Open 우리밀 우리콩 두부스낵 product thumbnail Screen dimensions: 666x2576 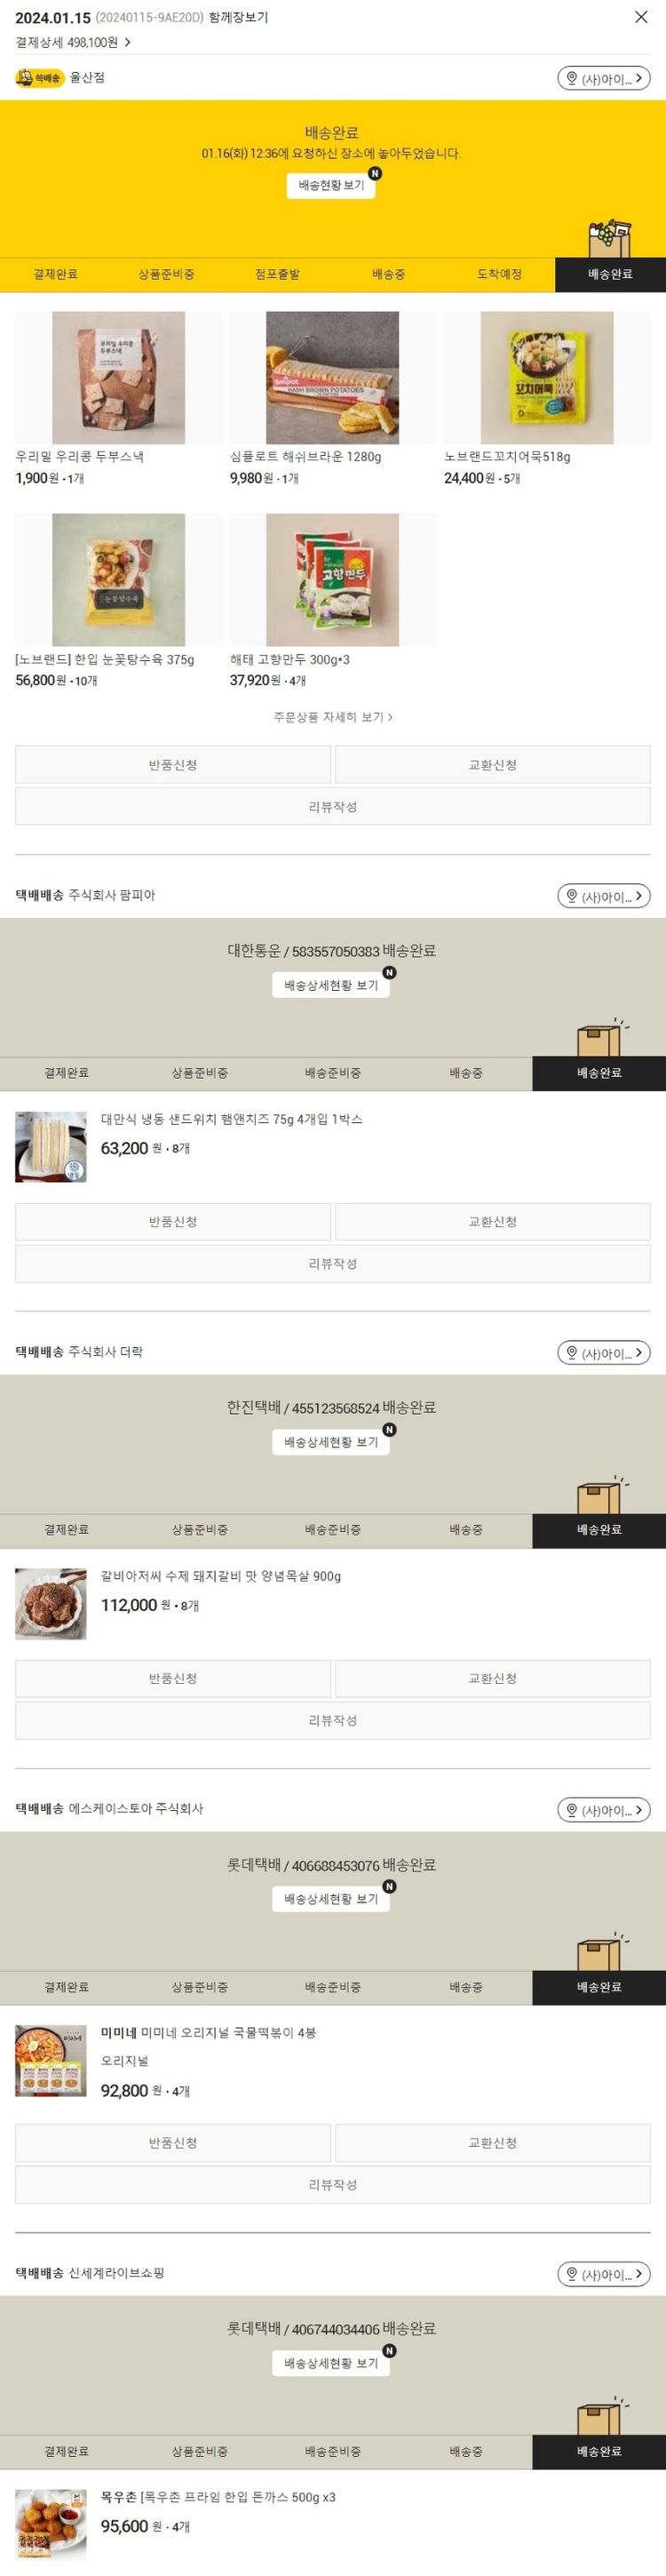(118, 377)
